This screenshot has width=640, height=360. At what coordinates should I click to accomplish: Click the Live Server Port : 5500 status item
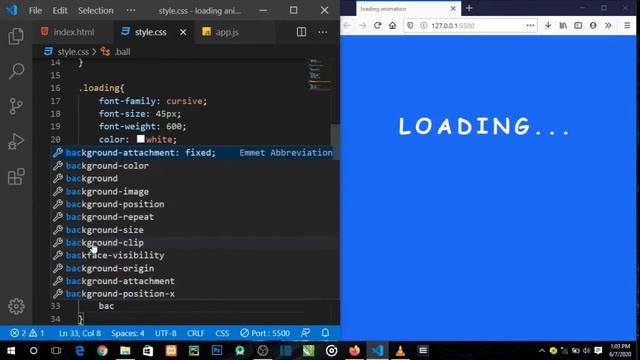point(265,333)
